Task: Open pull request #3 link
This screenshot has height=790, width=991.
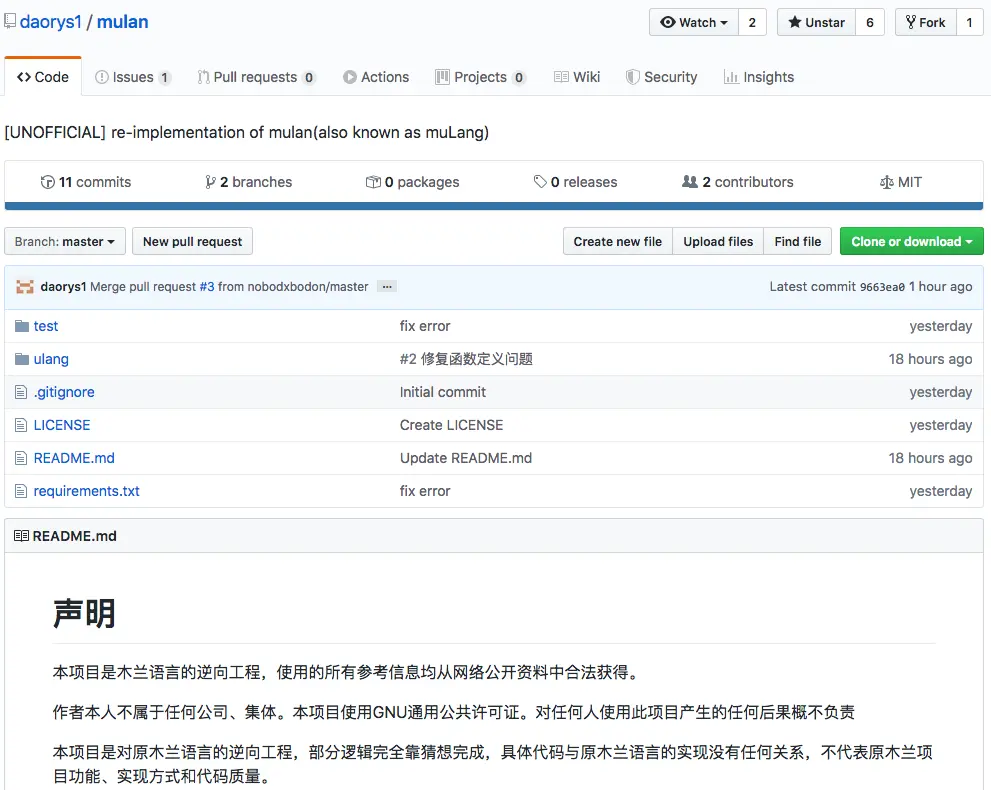Action: click(207, 287)
